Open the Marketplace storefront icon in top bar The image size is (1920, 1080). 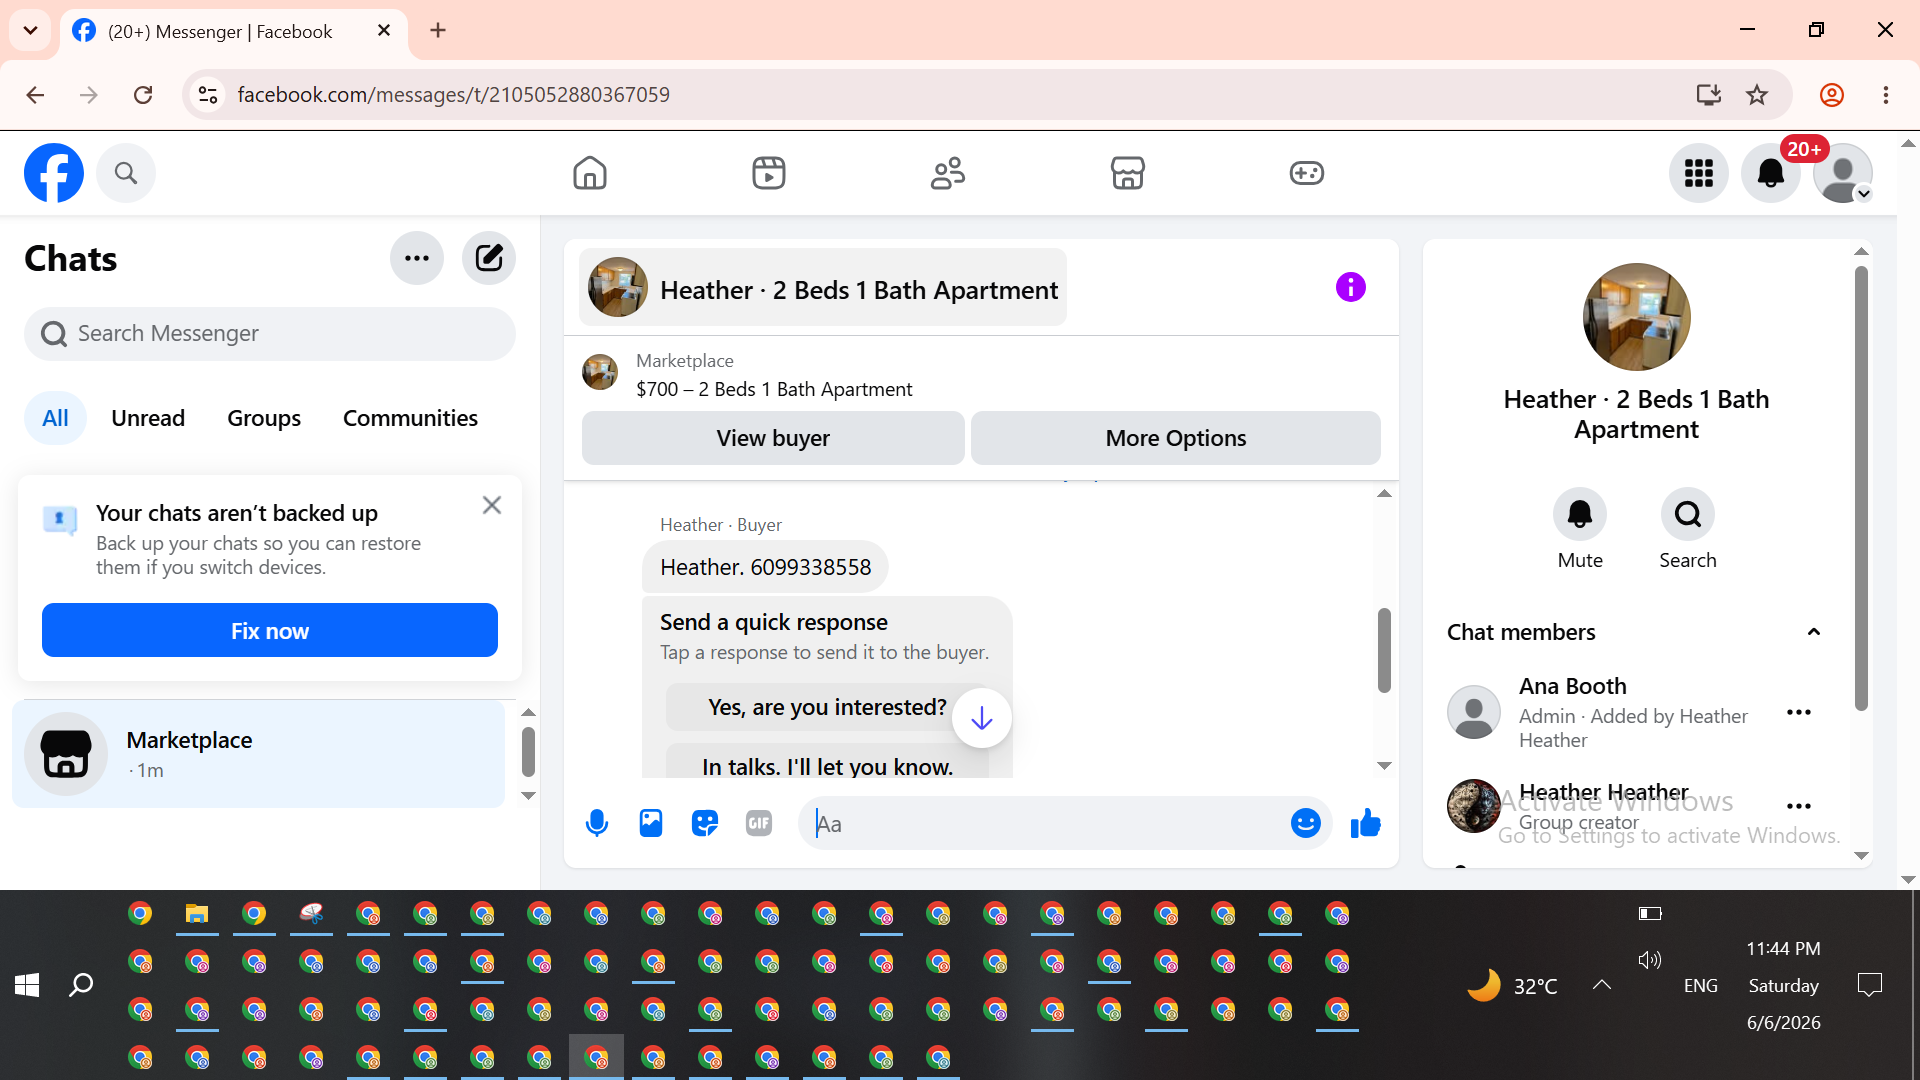(1128, 173)
